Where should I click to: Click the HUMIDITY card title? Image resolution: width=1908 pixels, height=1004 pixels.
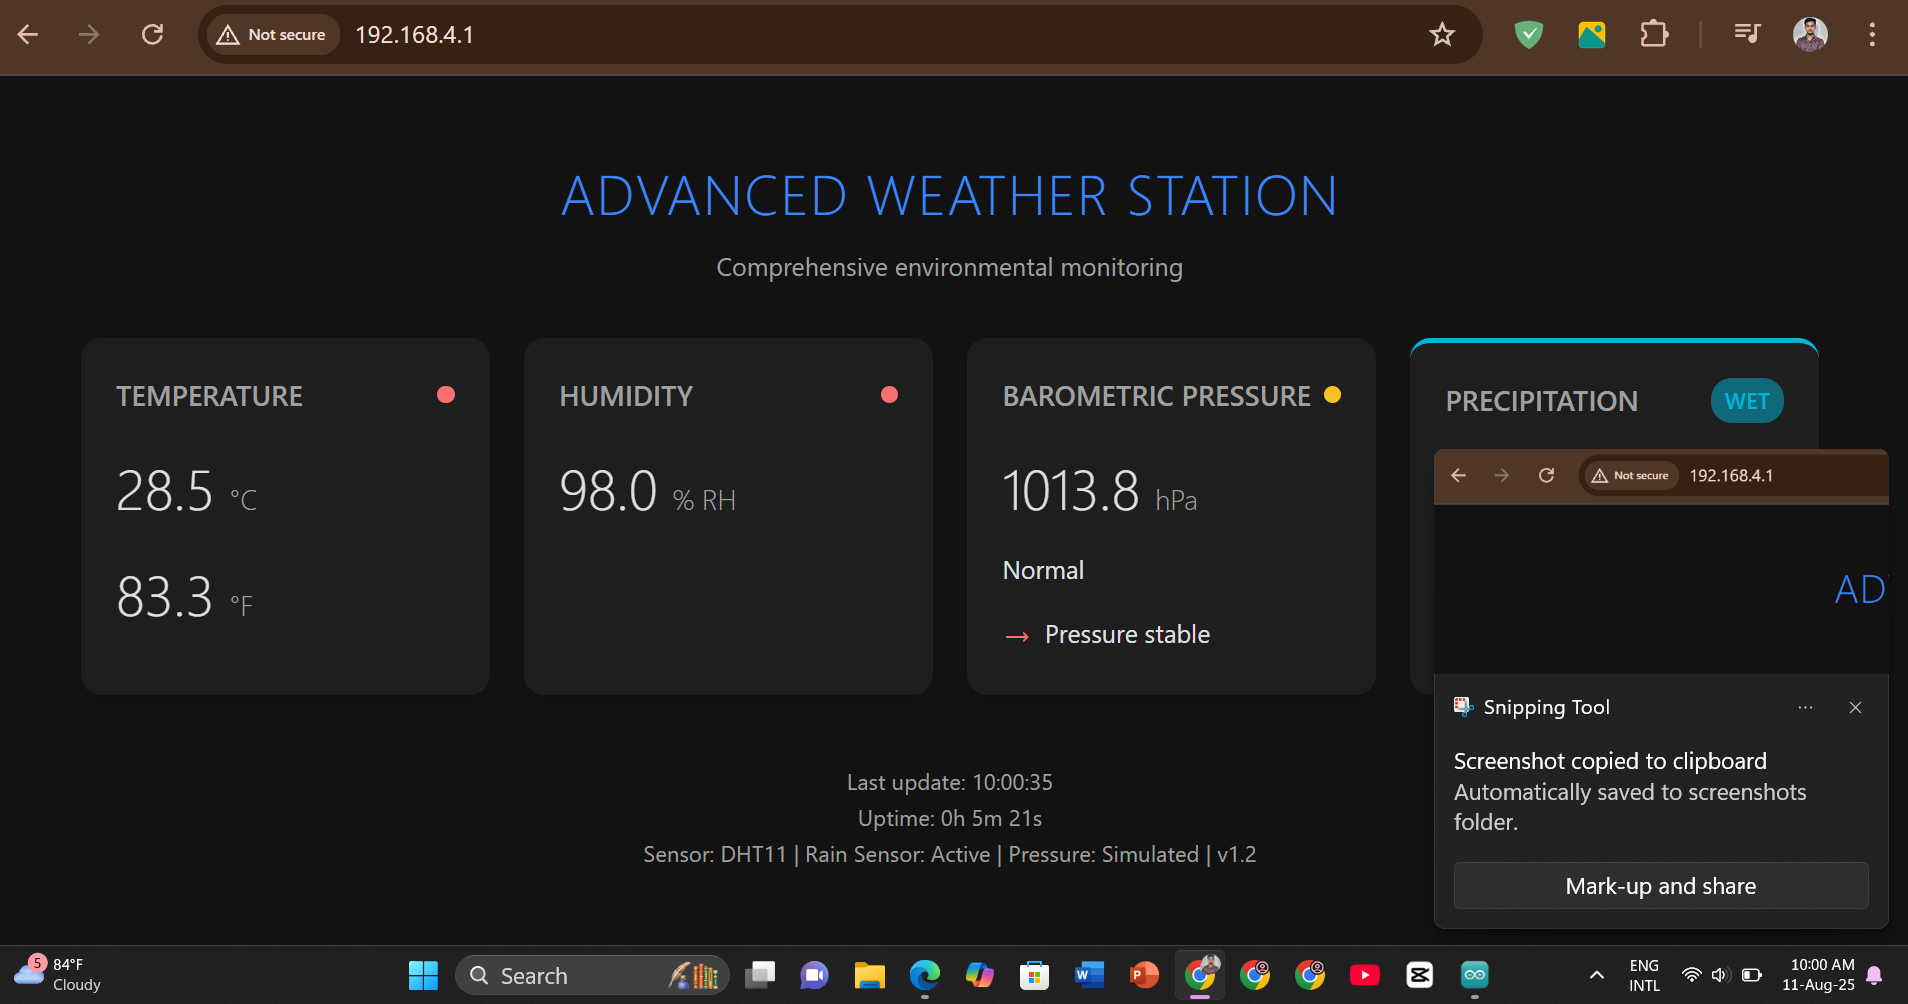(626, 397)
